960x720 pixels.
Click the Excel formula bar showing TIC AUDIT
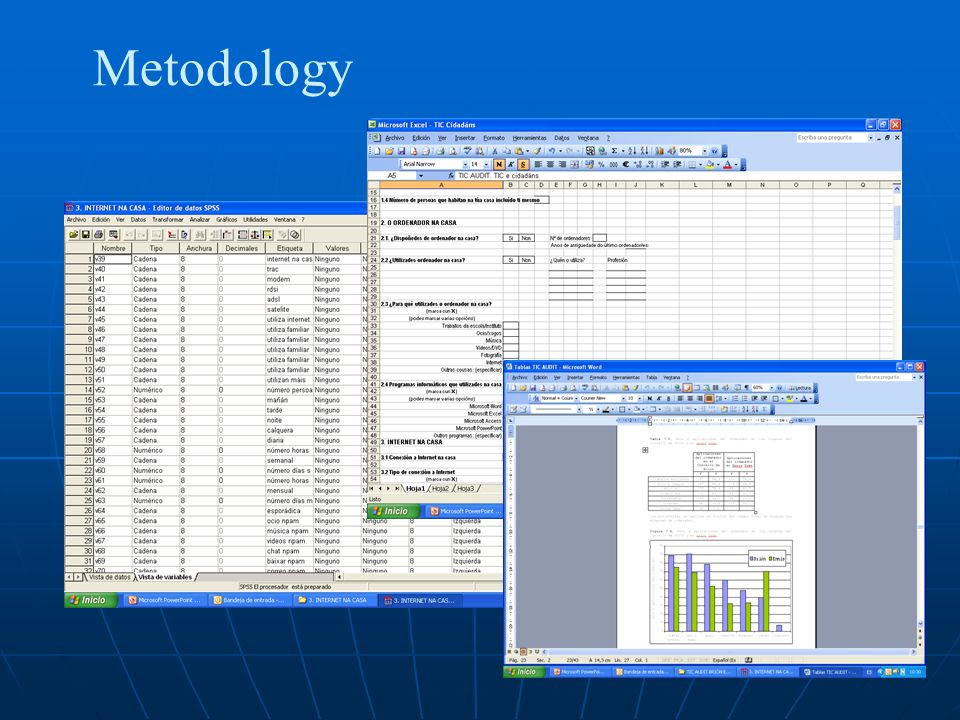tap(678, 176)
